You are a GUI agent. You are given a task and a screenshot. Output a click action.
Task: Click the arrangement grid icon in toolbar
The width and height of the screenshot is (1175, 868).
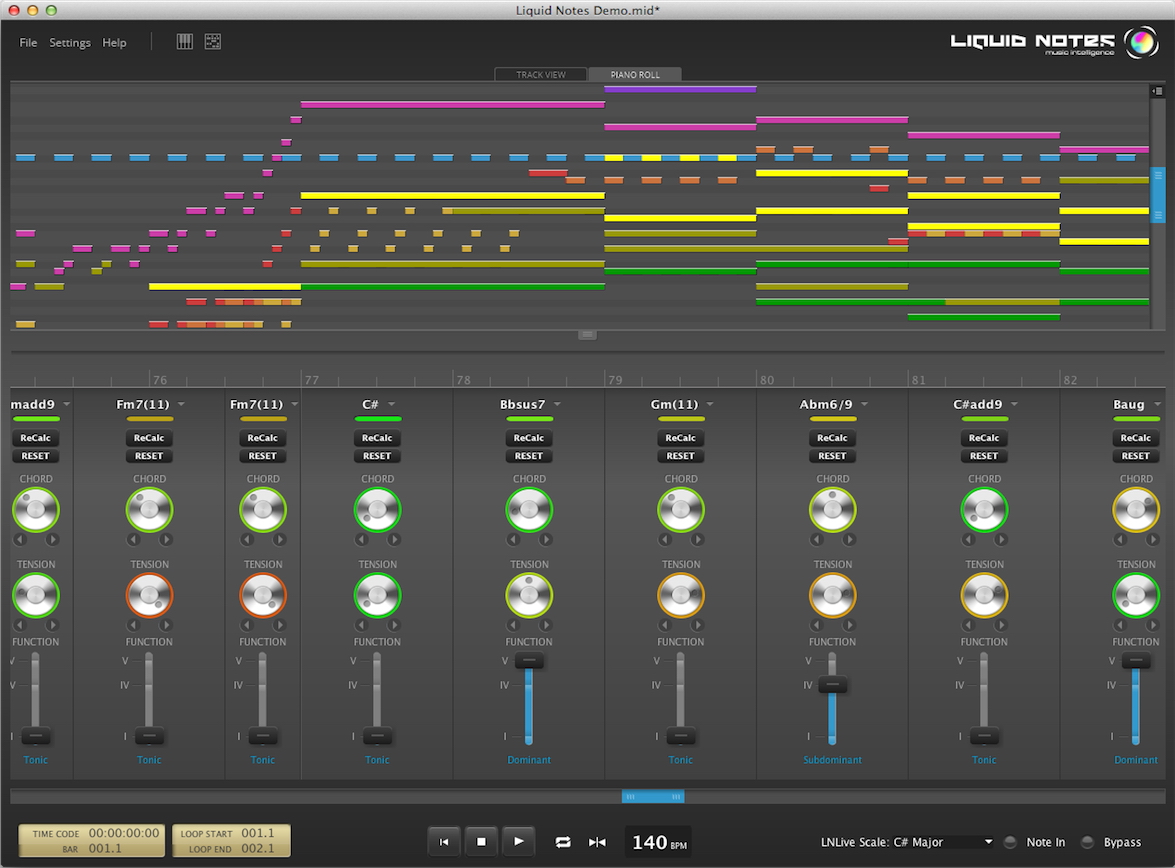pos(213,41)
